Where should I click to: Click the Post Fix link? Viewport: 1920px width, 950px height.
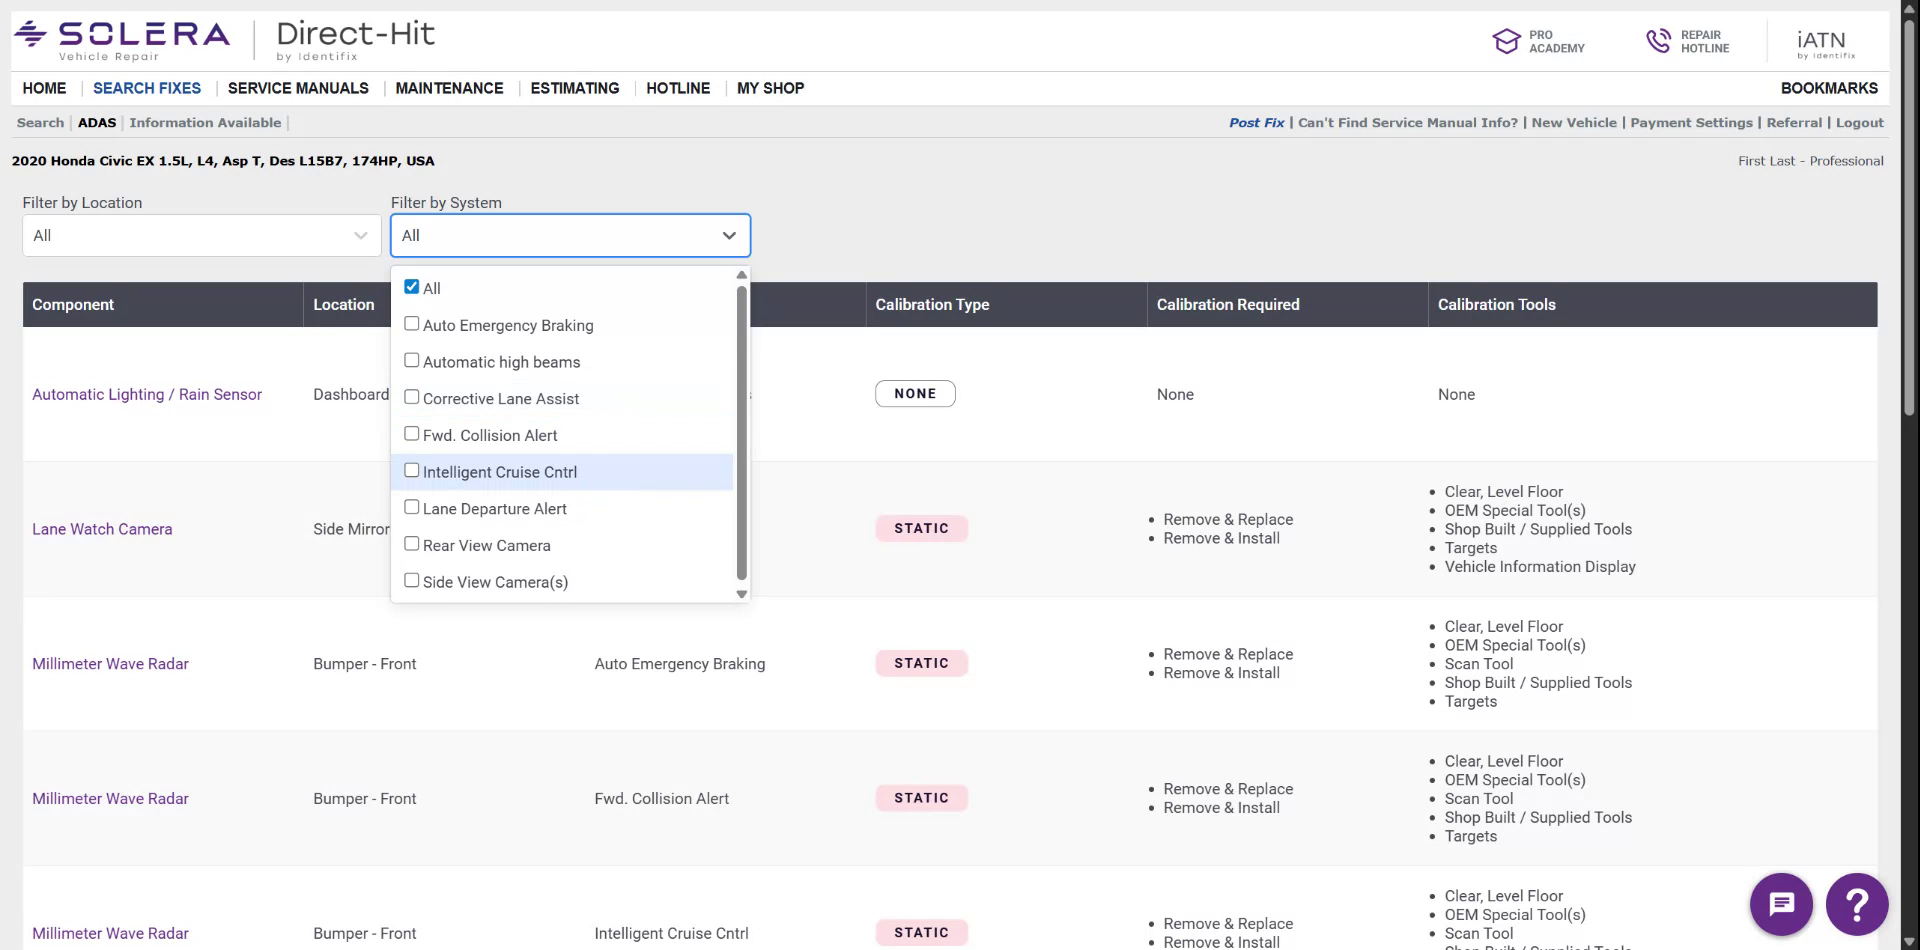(1256, 122)
